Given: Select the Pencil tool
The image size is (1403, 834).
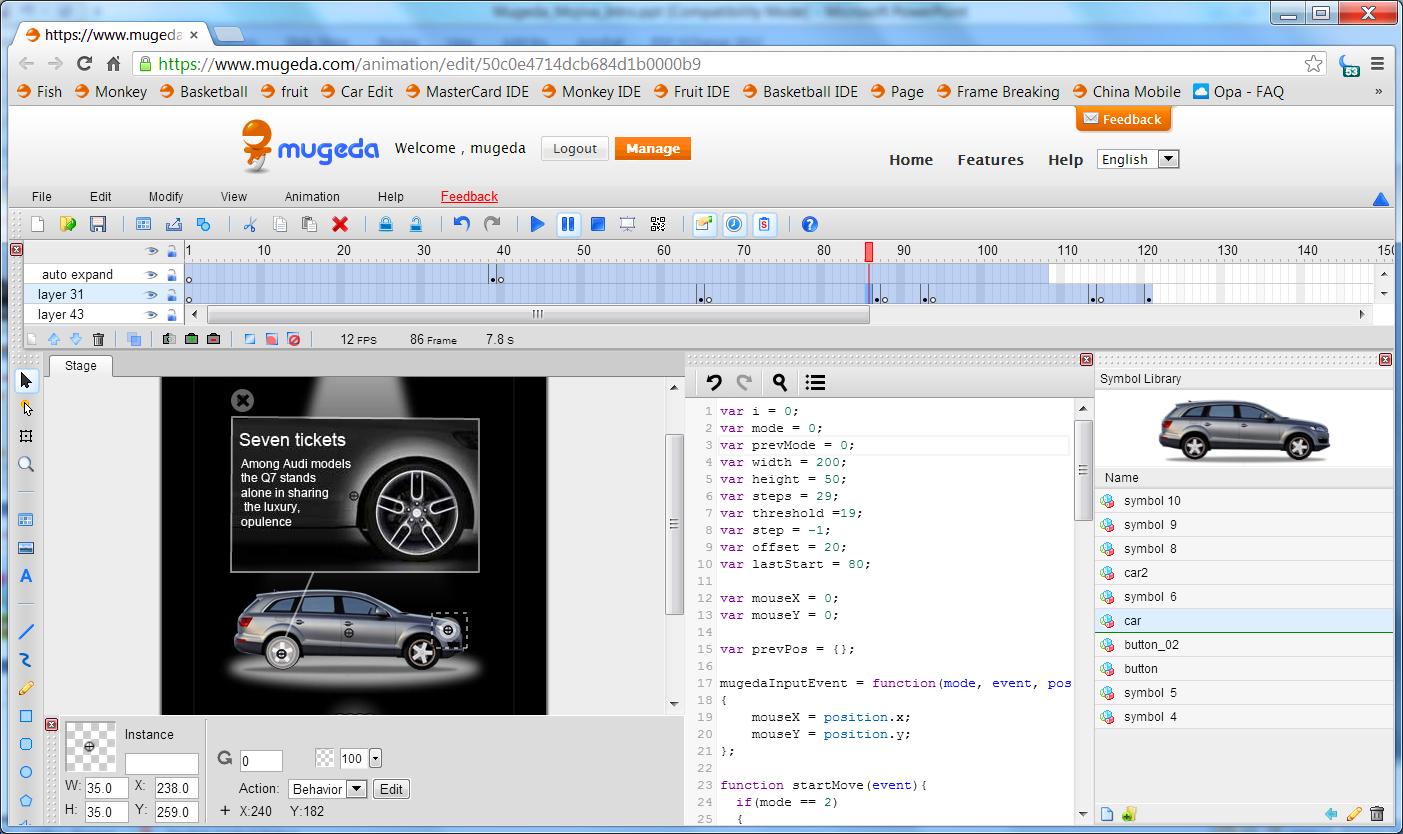Looking at the screenshot, I should click(x=26, y=688).
